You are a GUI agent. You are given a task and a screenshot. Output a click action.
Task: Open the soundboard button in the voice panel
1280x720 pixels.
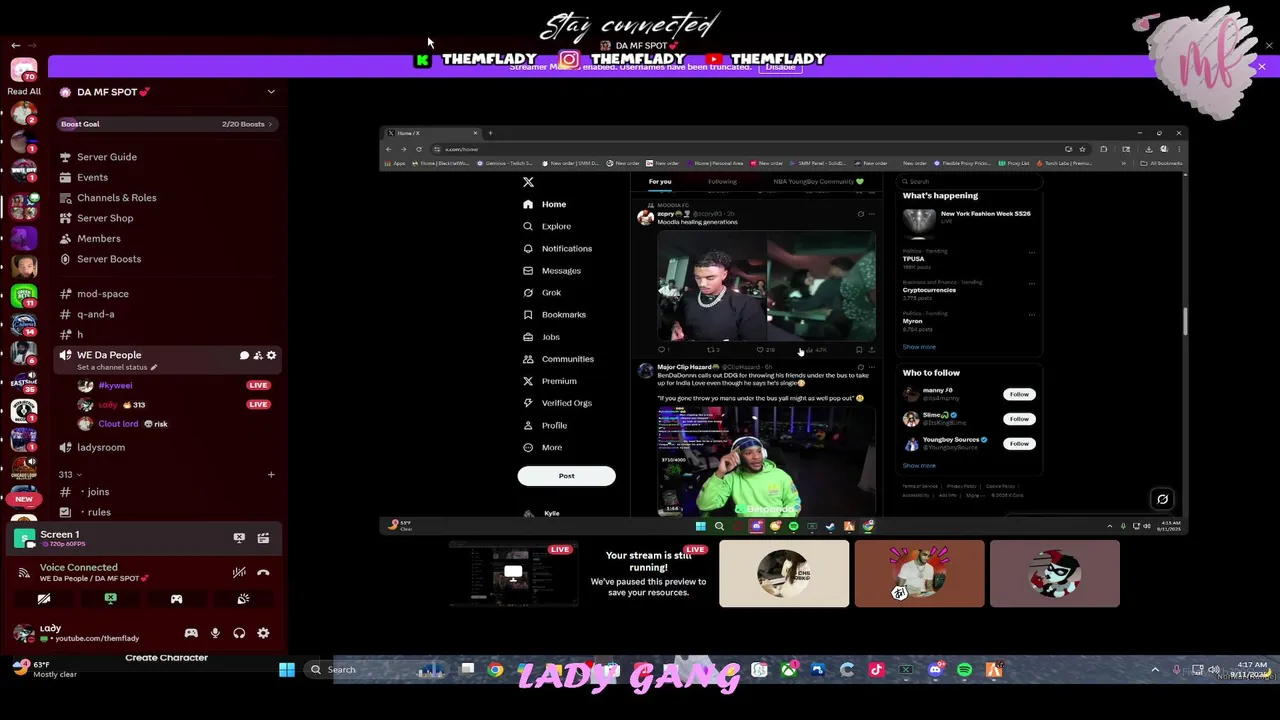243,599
